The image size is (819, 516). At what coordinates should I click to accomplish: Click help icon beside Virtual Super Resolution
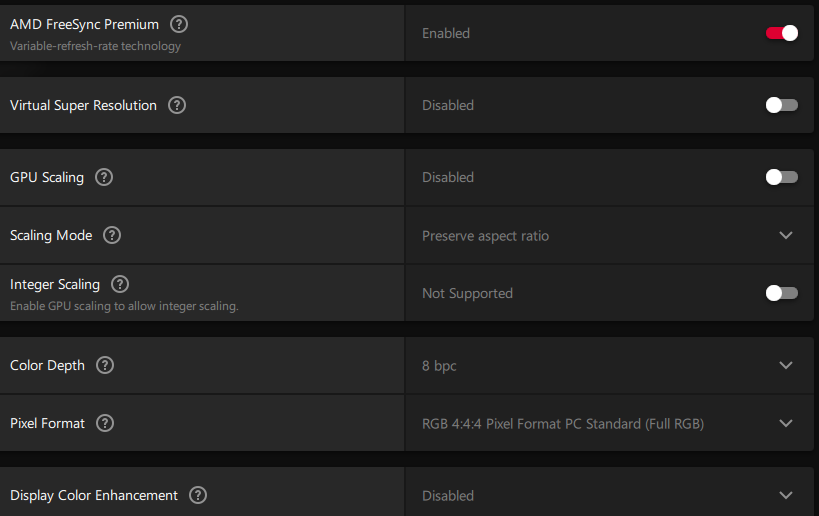click(x=177, y=105)
